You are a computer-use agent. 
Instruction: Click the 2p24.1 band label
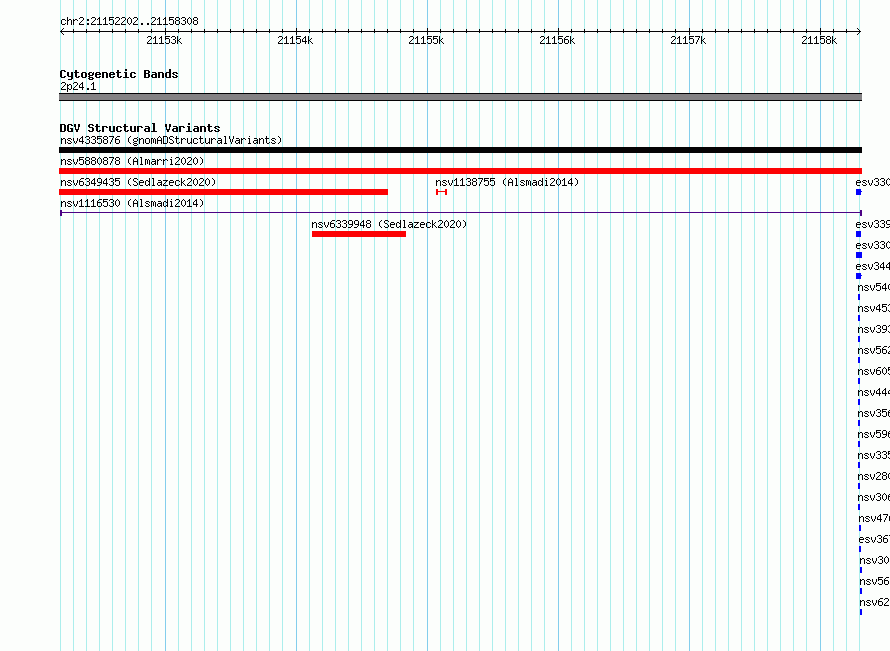tap(78, 86)
